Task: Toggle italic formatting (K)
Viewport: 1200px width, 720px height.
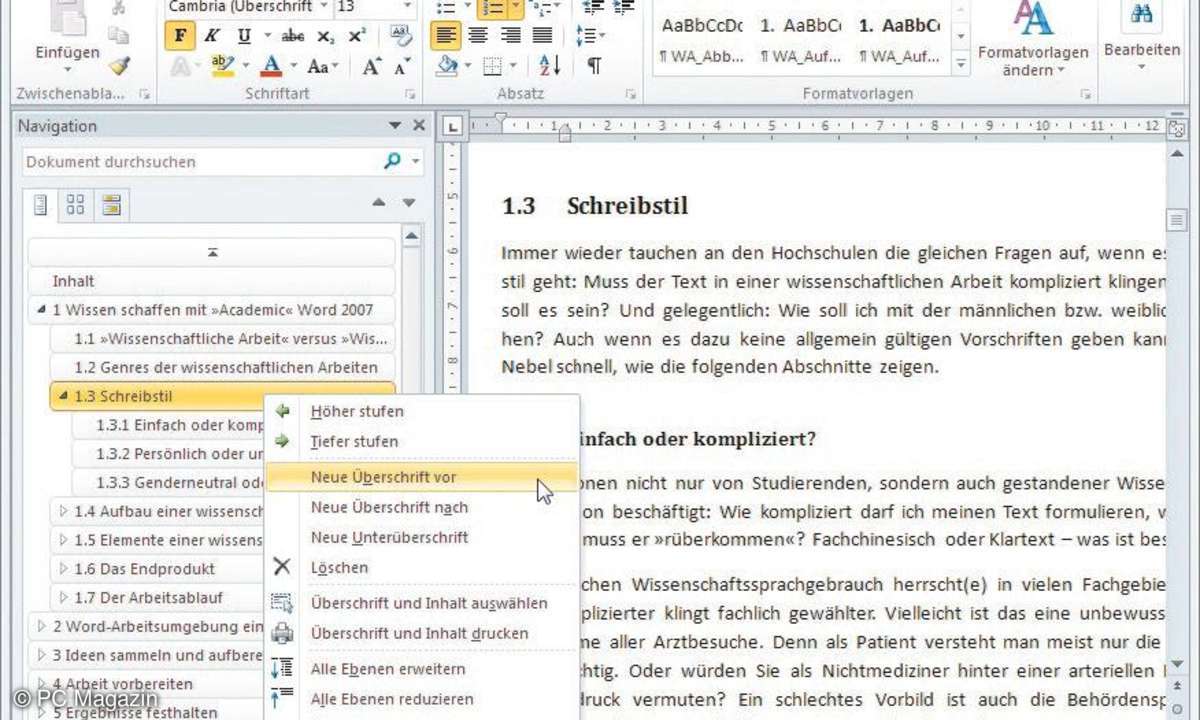Action: tap(212, 36)
